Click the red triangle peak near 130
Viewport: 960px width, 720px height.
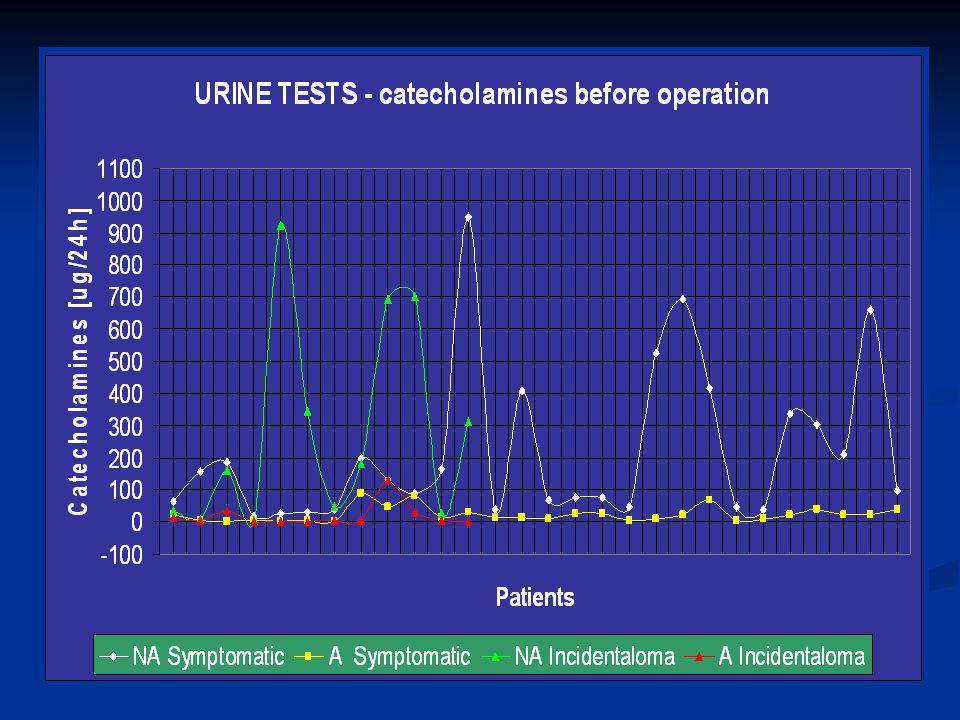388,480
